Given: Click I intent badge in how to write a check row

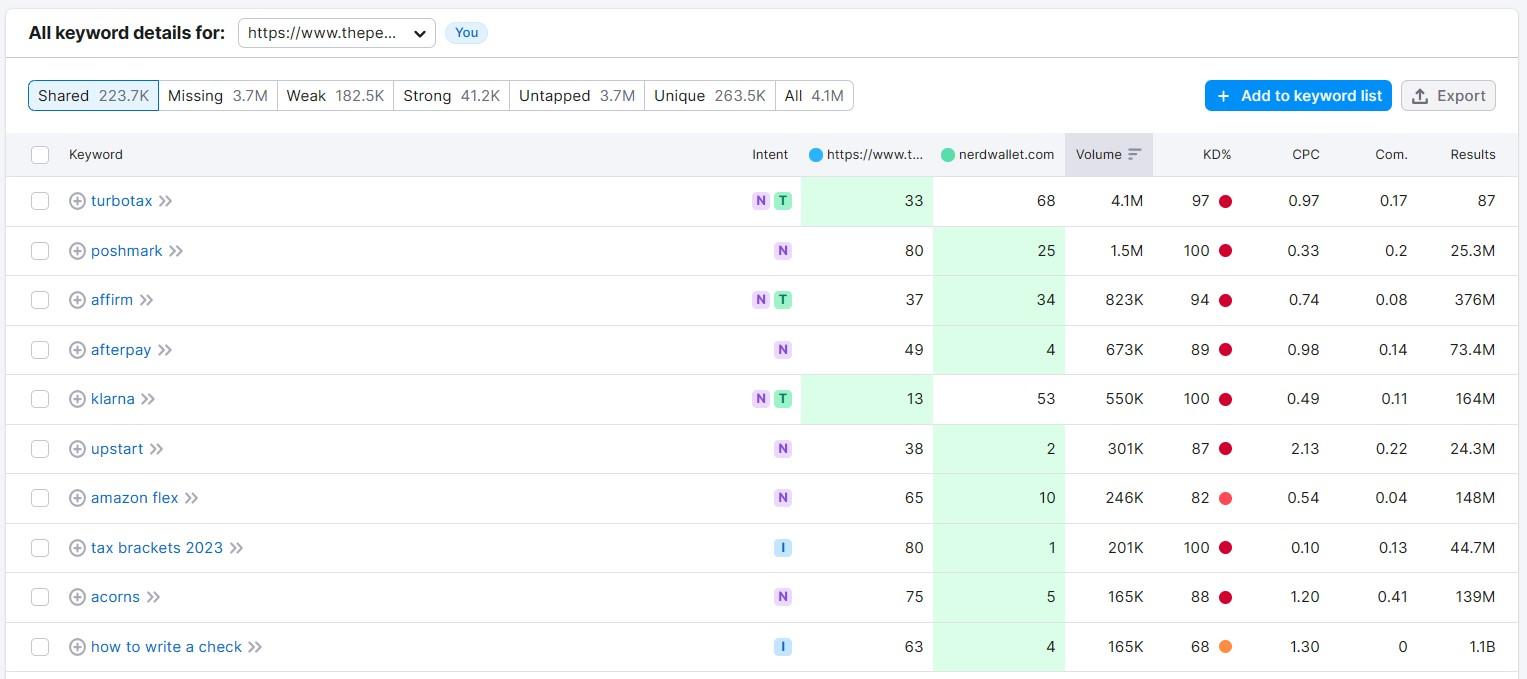Looking at the screenshot, I should (x=783, y=647).
